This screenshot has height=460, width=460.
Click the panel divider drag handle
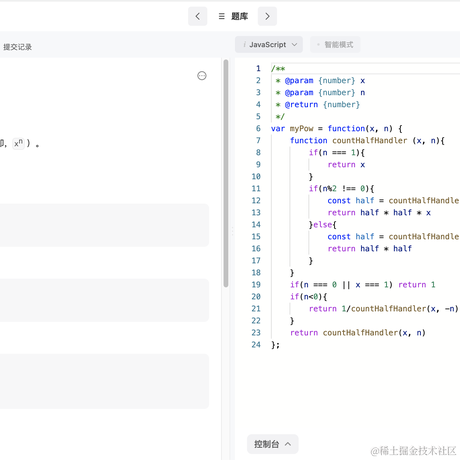[x=232, y=231]
